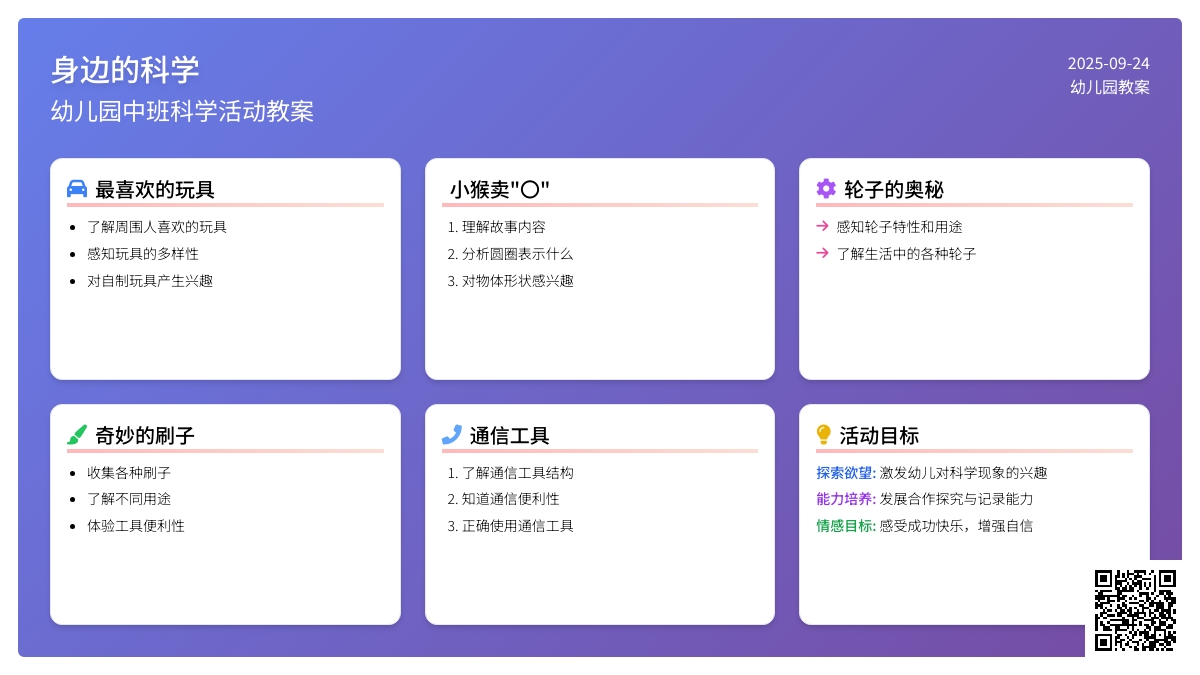1200x675 pixels.
Task: Click the 活动目标 heading text
Action: coord(879,436)
